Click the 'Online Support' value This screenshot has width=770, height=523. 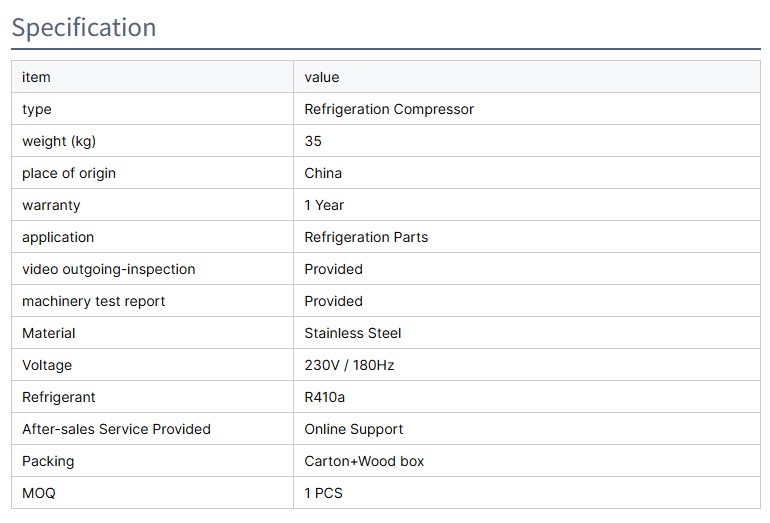tap(354, 429)
